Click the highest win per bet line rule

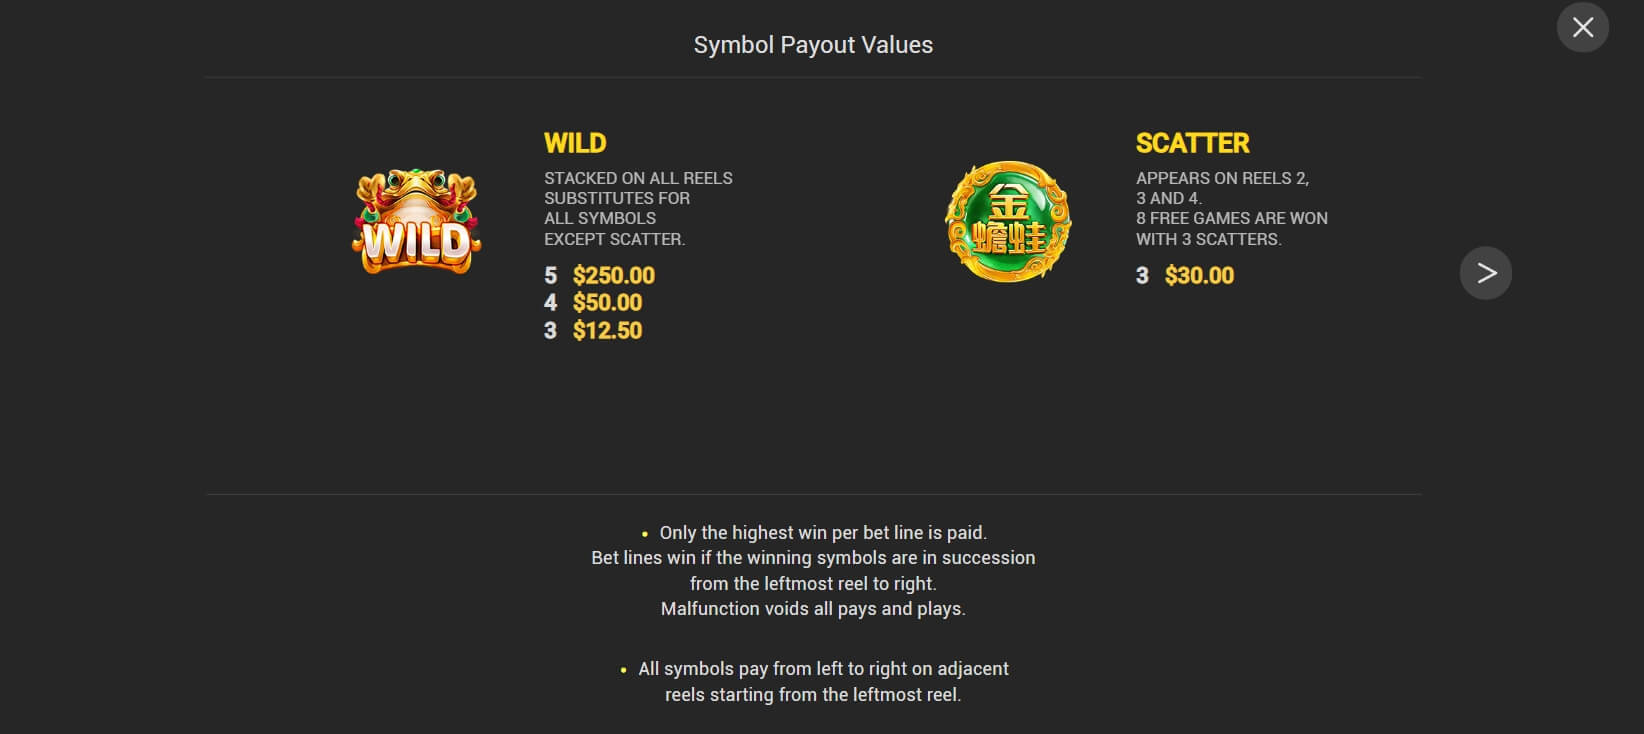[x=823, y=533]
